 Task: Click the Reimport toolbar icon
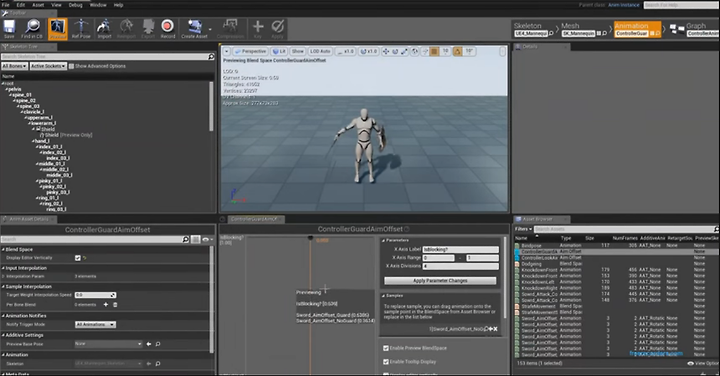(126, 29)
